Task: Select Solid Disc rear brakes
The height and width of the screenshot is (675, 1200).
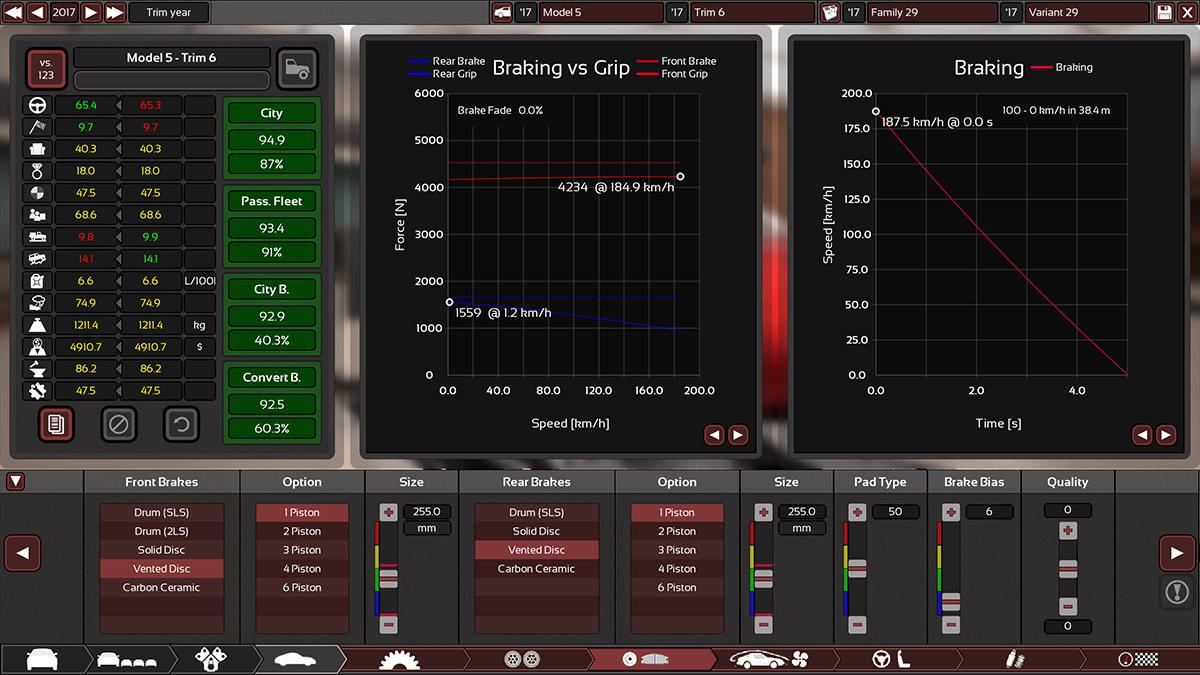Action: [536, 531]
